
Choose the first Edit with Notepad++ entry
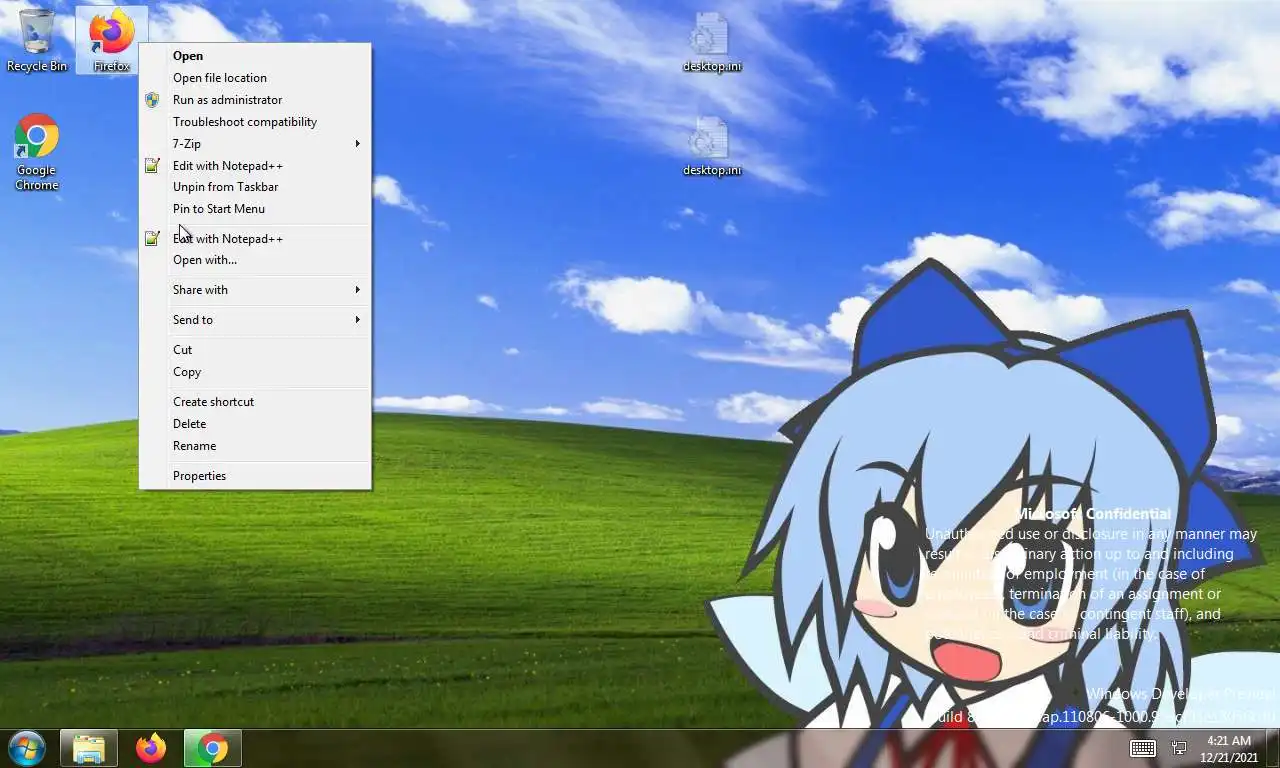(255, 166)
